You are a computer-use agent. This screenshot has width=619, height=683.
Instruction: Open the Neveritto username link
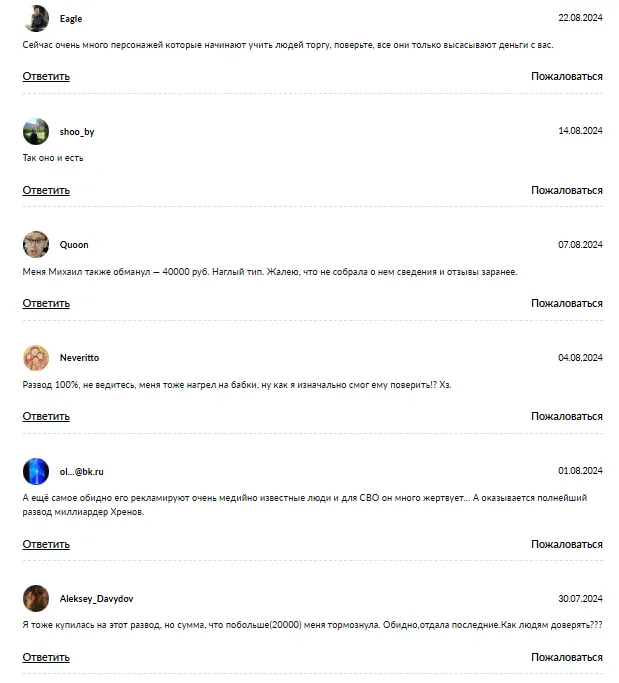coord(79,358)
